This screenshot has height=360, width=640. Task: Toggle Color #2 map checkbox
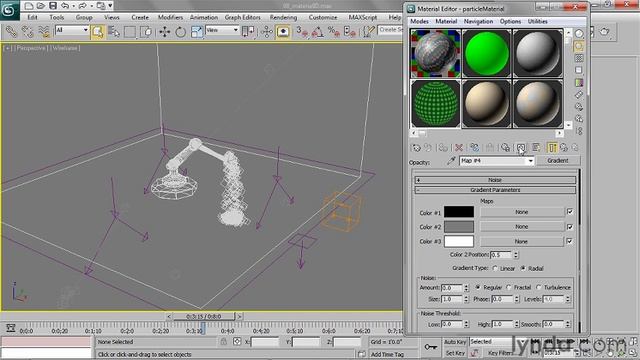coord(570,227)
